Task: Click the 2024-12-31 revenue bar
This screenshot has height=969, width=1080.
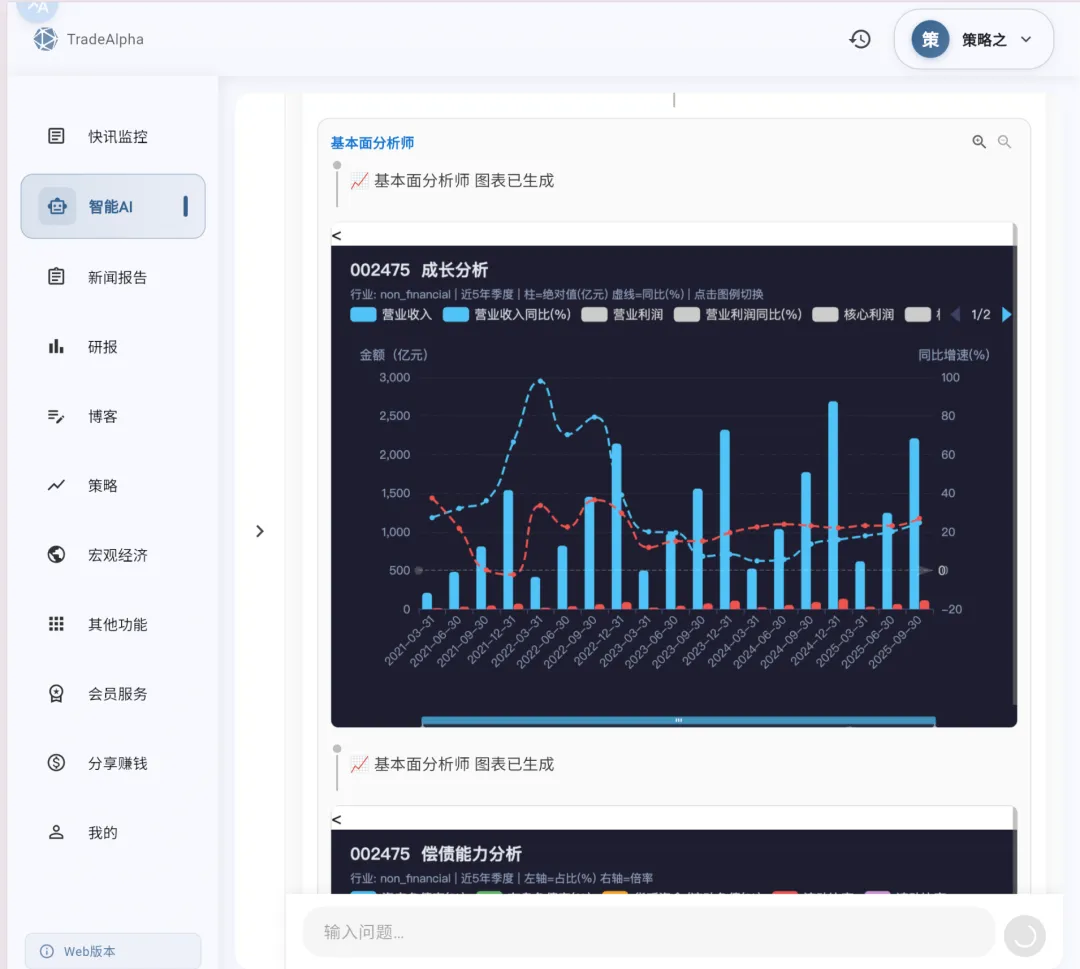Action: [x=833, y=505]
